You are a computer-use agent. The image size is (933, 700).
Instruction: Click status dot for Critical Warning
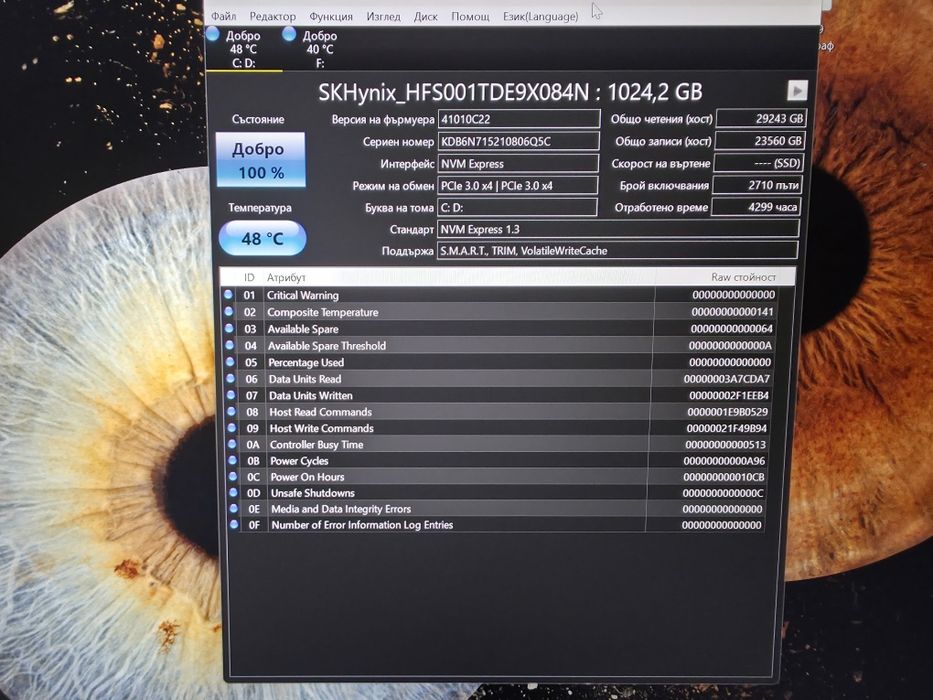click(x=228, y=294)
